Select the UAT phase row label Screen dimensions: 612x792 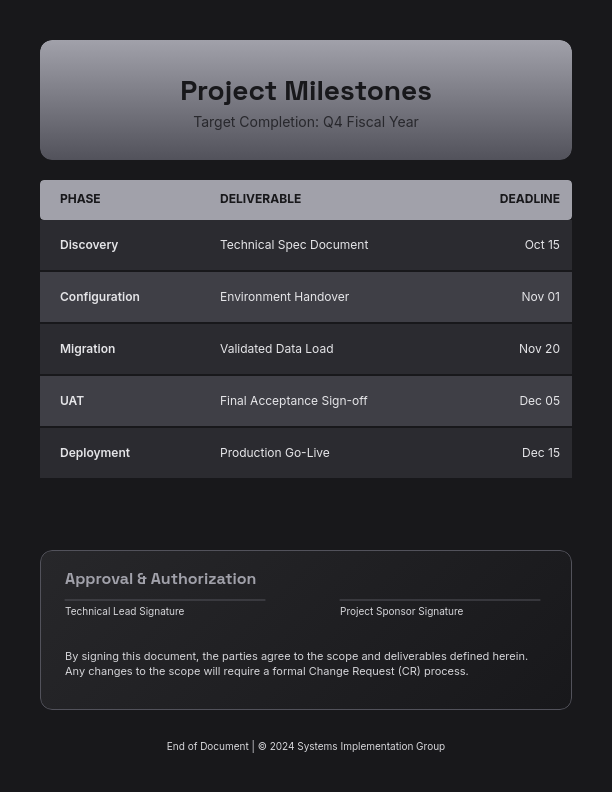click(x=72, y=401)
